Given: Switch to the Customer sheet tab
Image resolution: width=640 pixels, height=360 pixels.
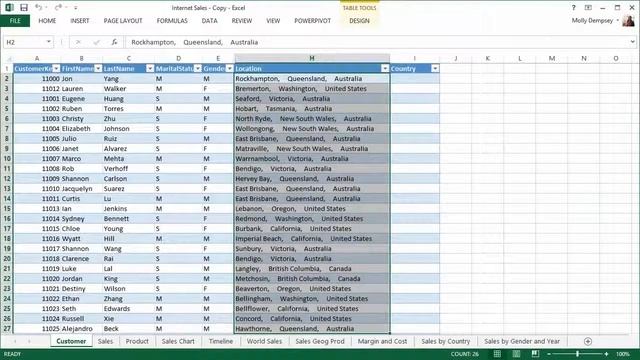Looking at the screenshot, I should (x=71, y=341).
